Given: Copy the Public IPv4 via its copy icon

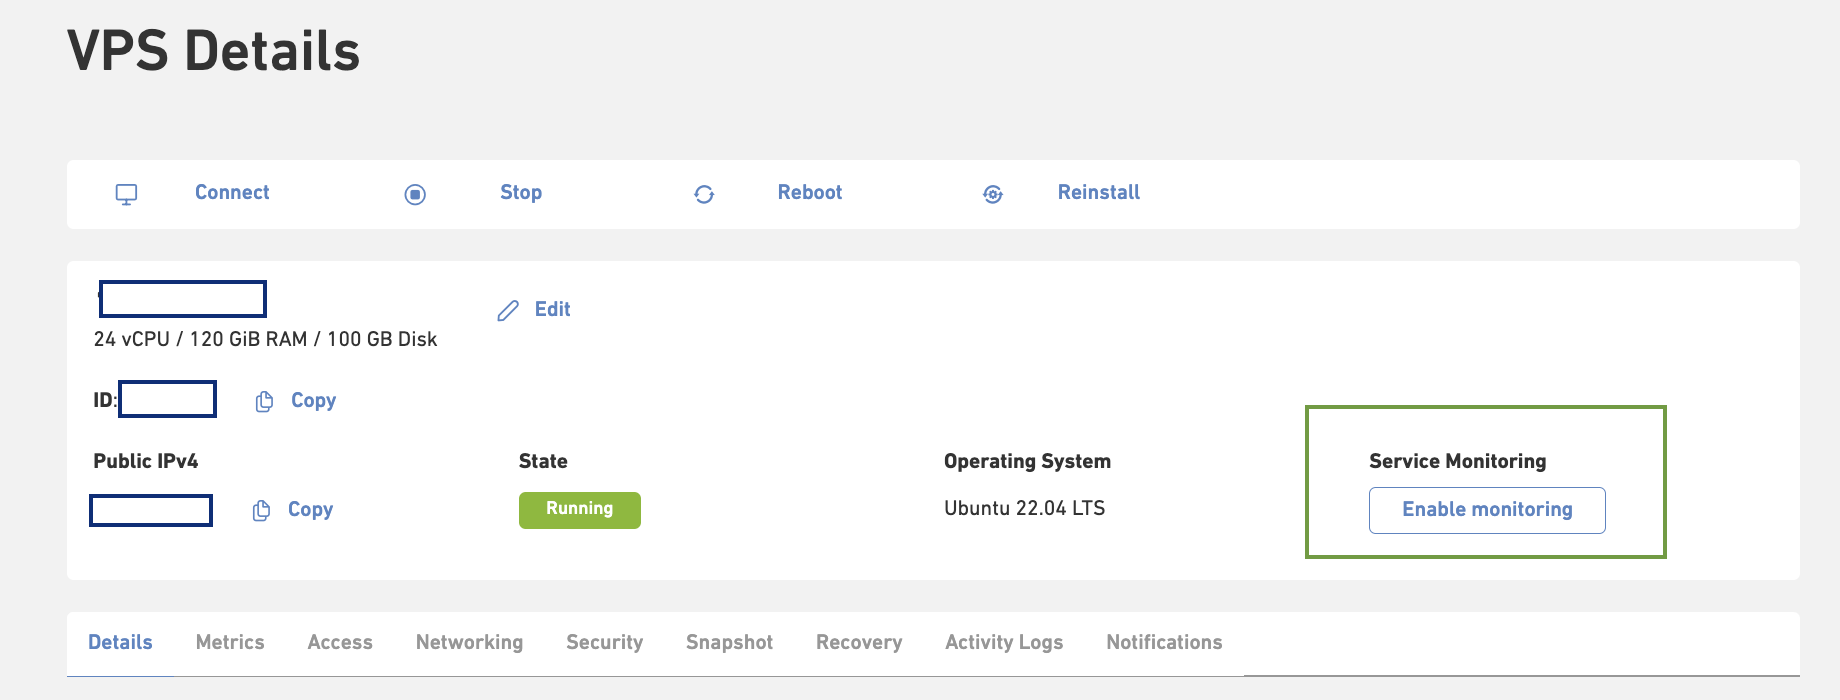Looking at the screenshot, I should point(262,510).
